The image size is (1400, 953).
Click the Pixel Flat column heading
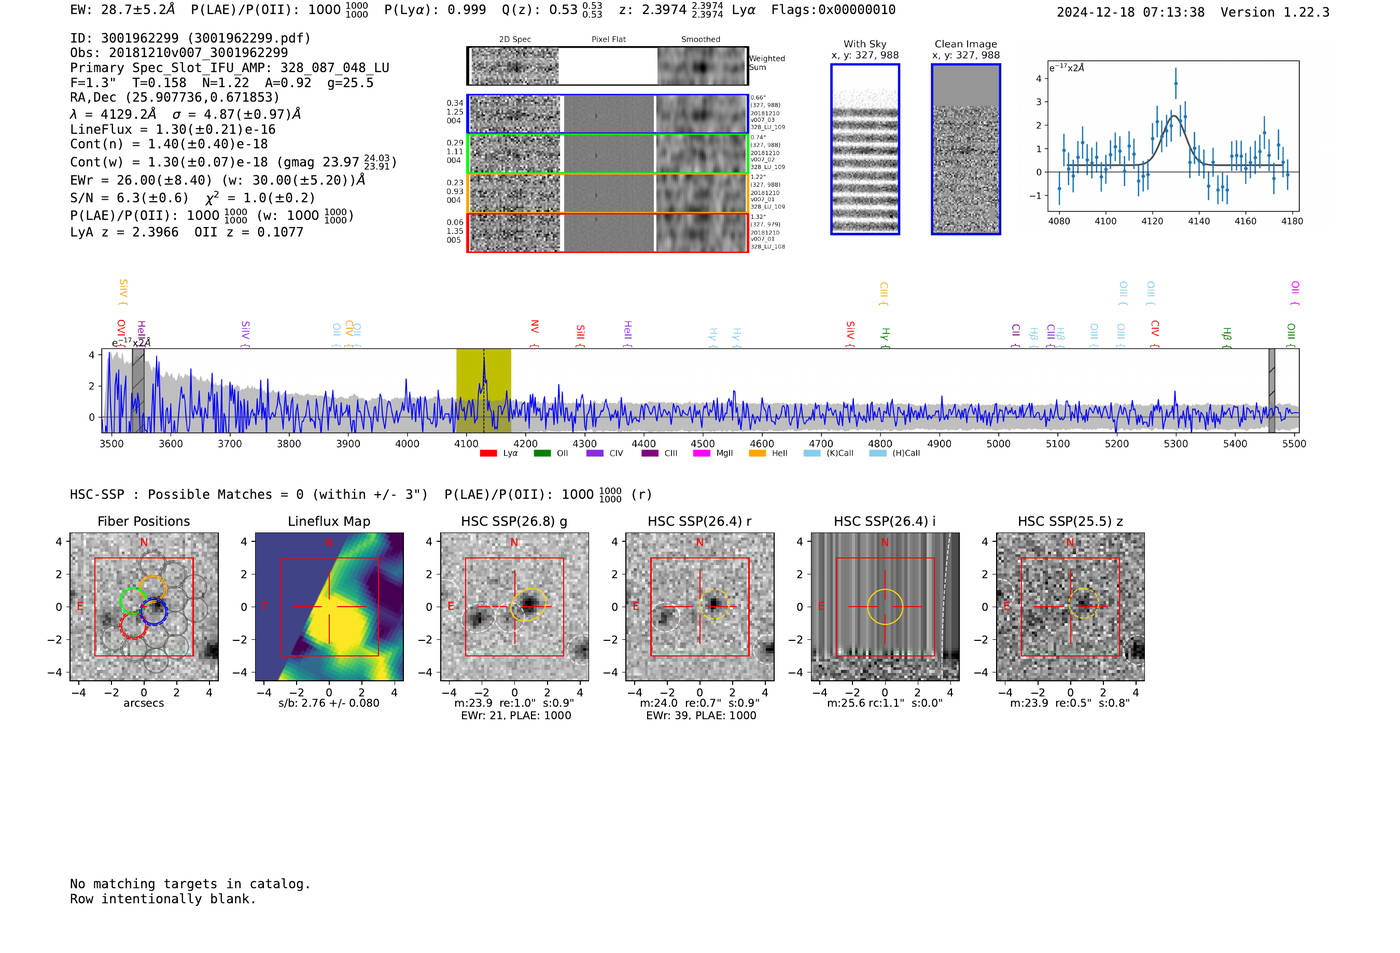pos(608,40)
